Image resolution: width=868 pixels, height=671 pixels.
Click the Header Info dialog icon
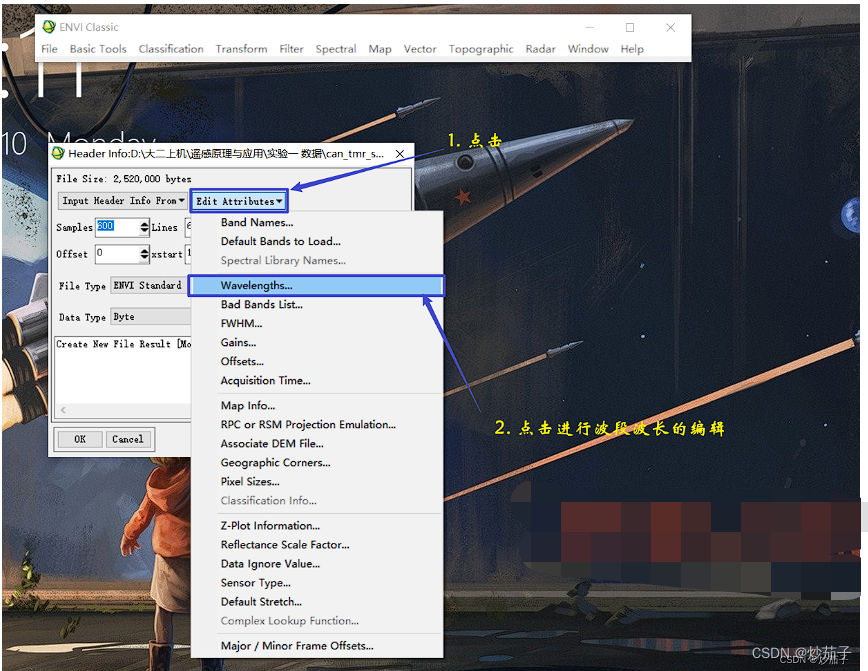58,153
